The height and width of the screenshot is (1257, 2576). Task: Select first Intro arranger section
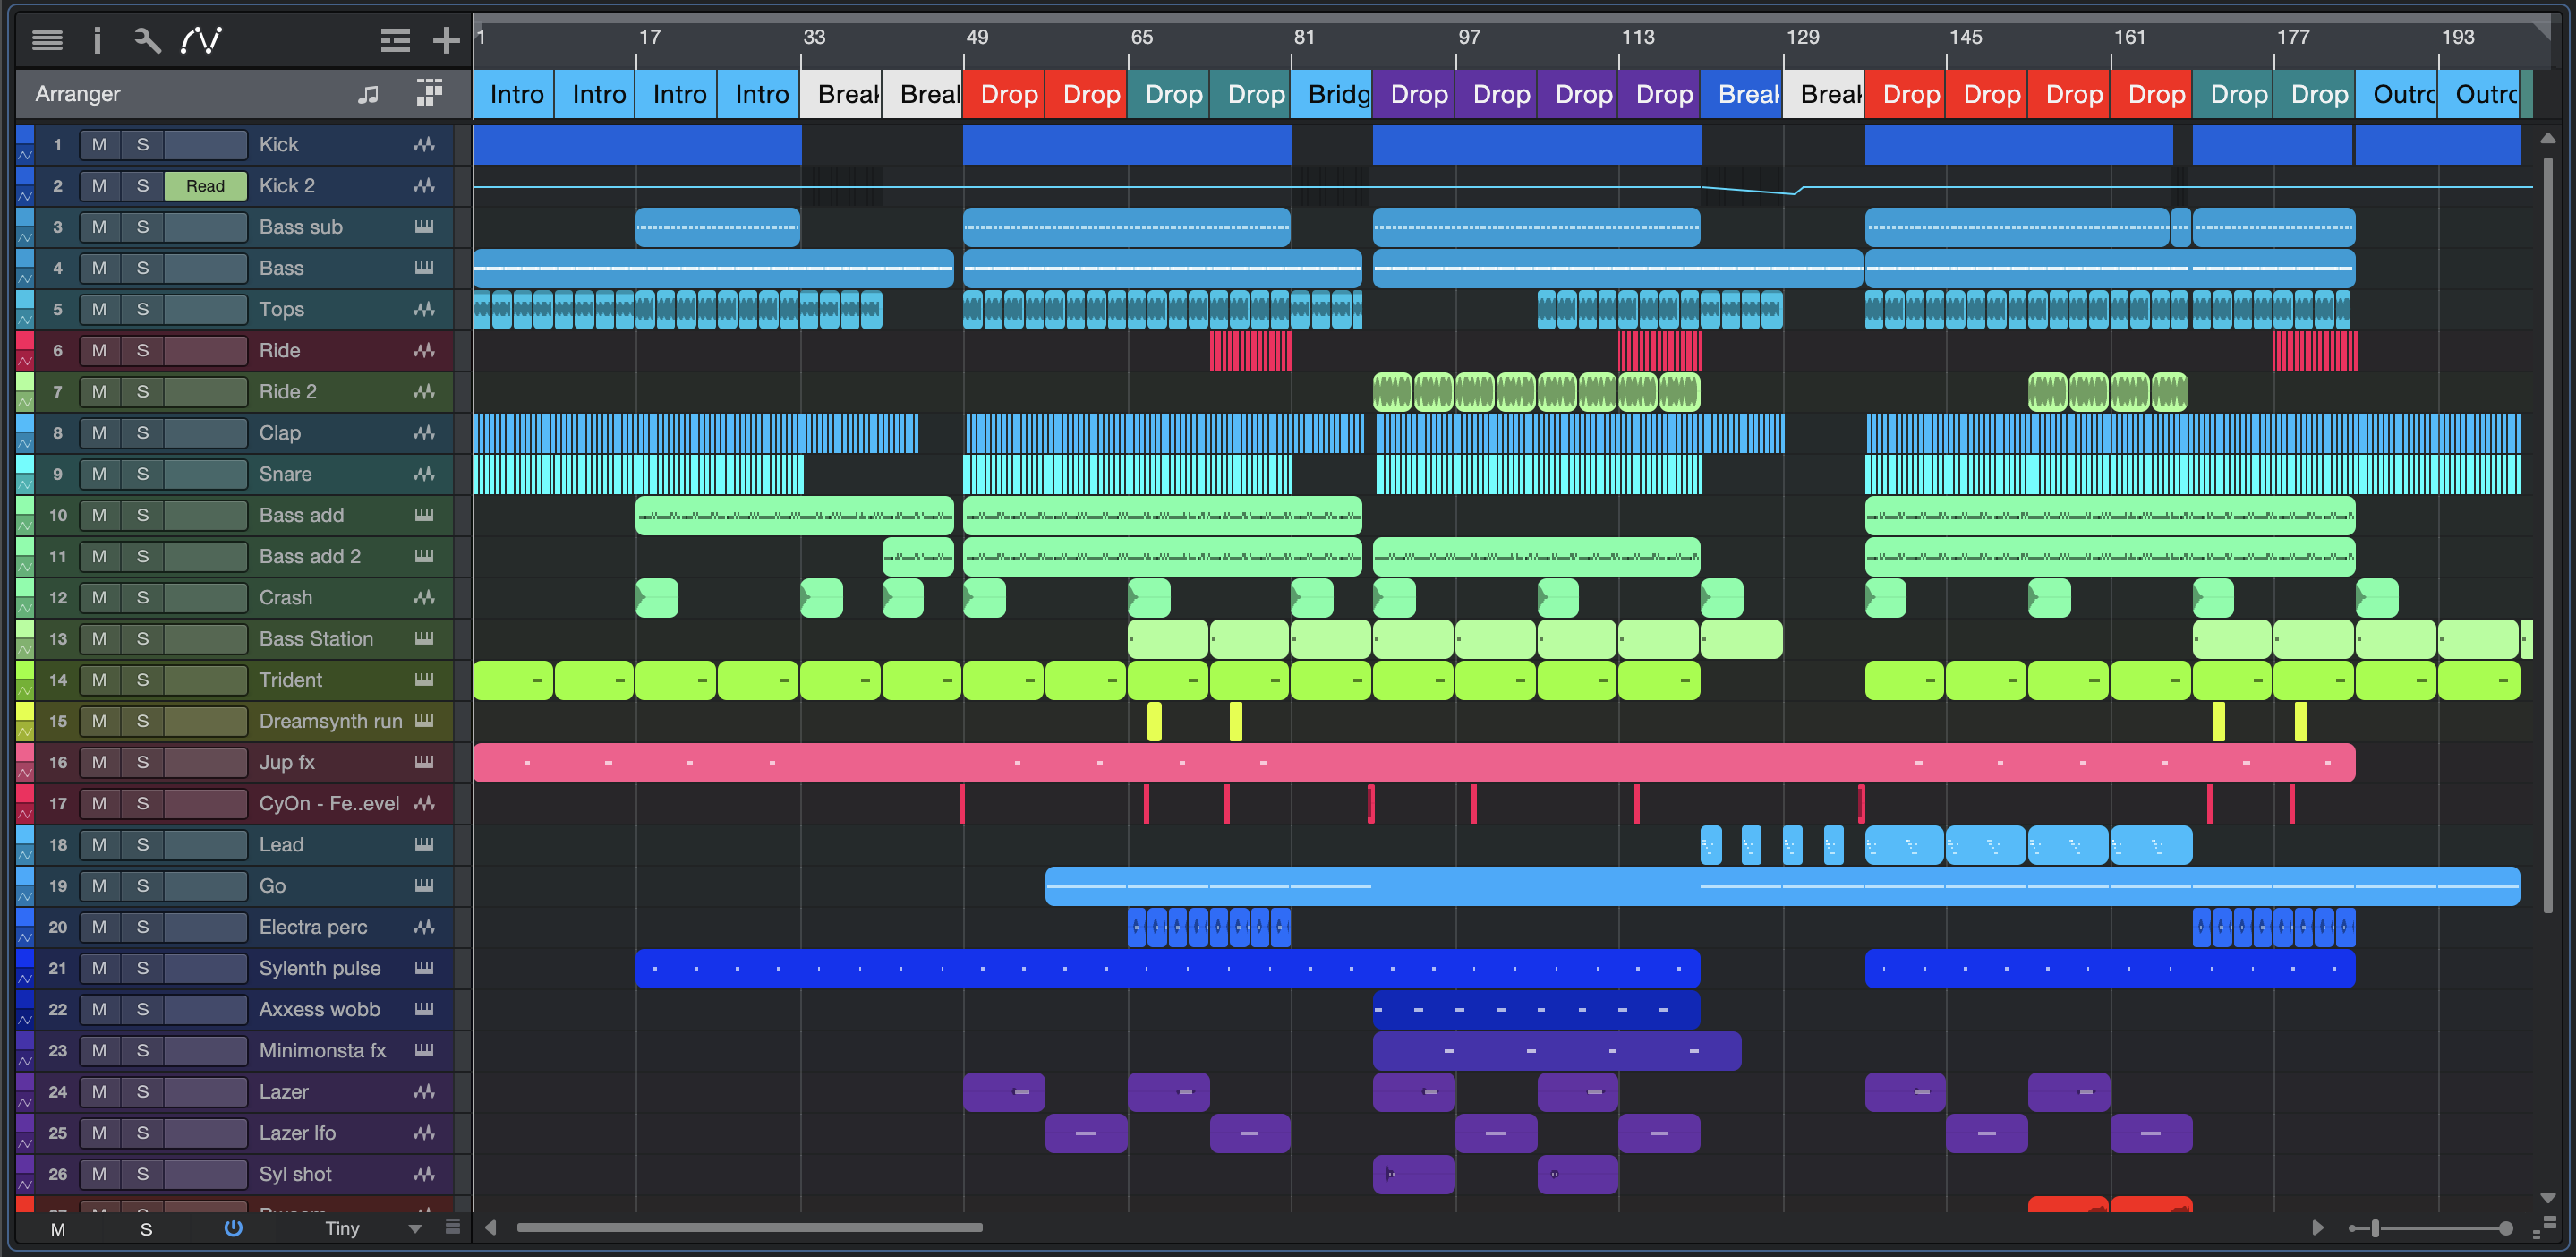point(513,94)
